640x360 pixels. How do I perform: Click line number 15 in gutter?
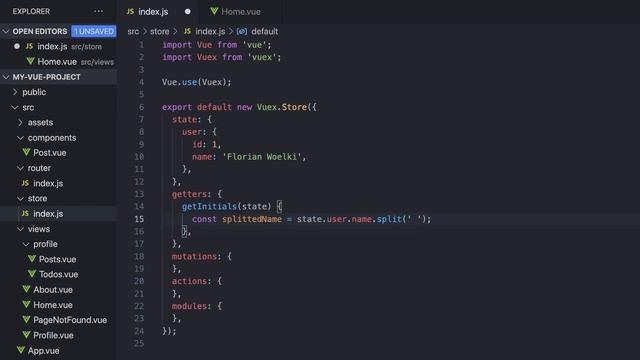(x=139, y=219)
